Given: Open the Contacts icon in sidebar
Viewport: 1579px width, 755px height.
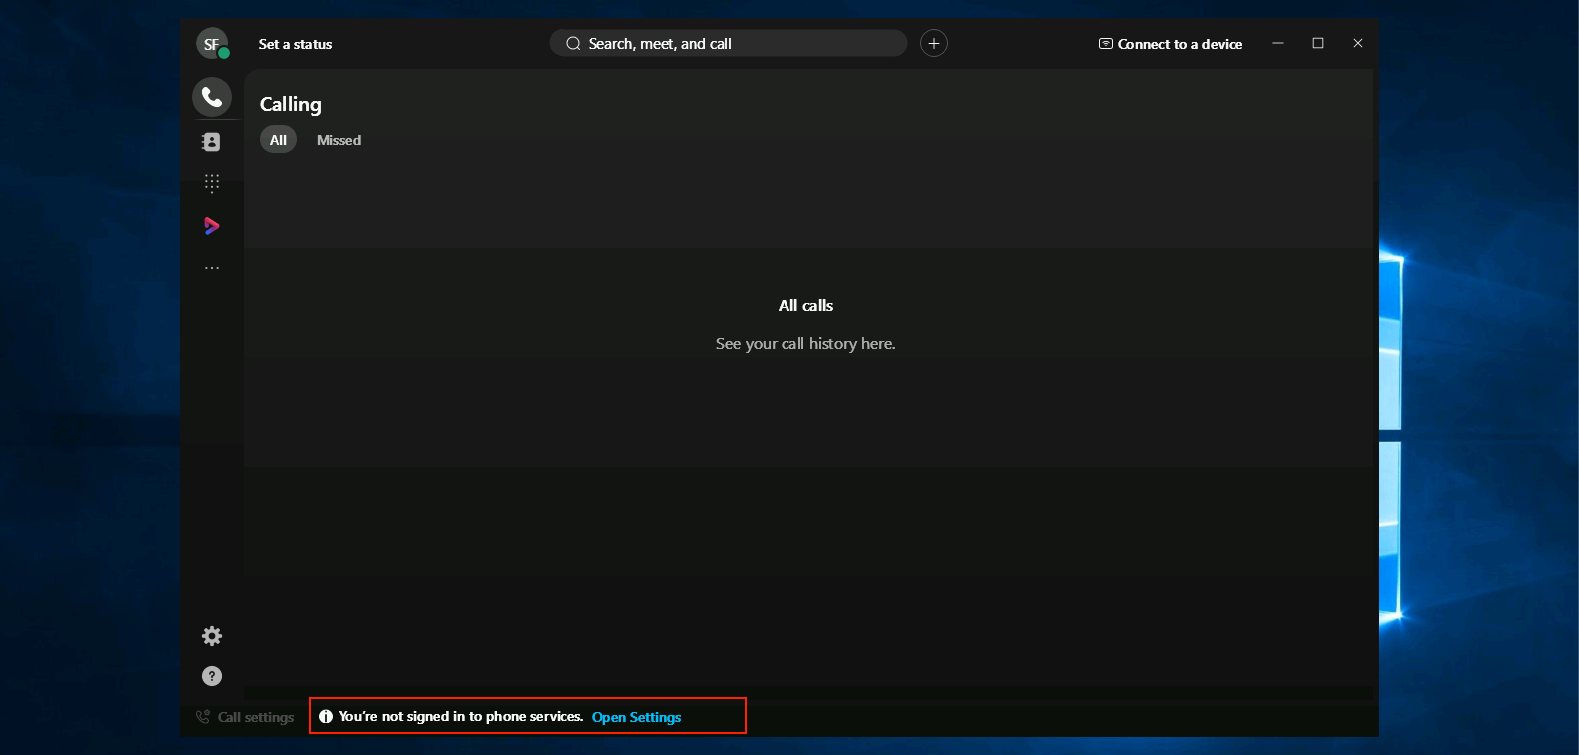Looking at the screenshot, I should point(211,142).
